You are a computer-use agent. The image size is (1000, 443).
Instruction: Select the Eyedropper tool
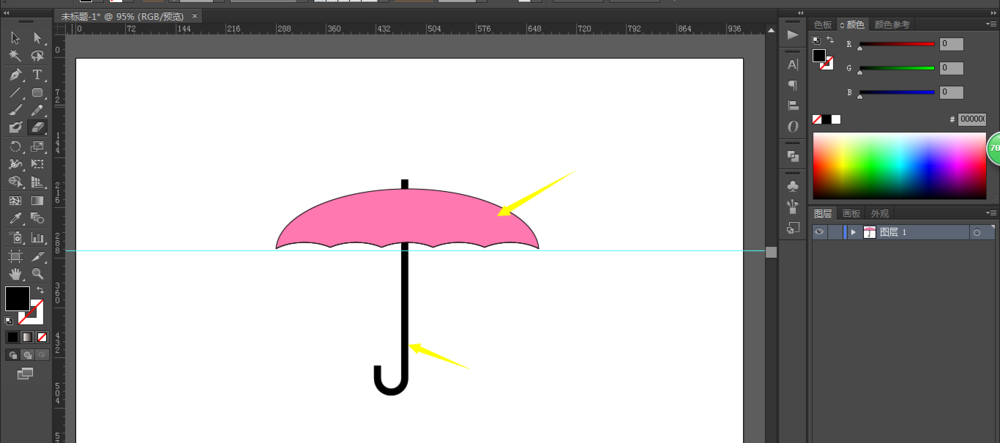pyautogui.click(x=16, y=218)
